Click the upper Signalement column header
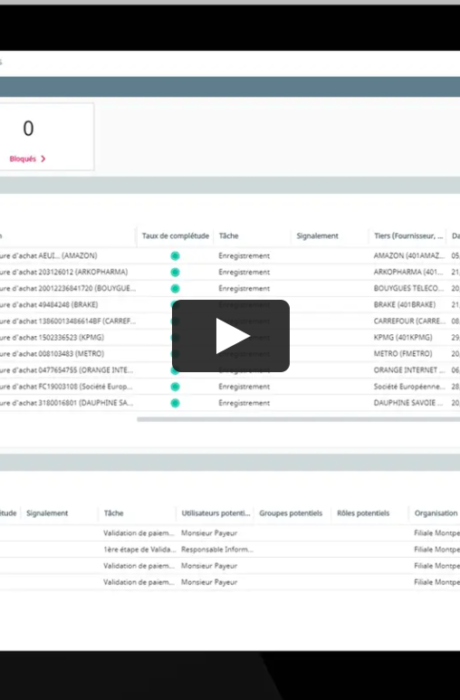This screenshot has width=460, height=700. [x=318, y=236]
